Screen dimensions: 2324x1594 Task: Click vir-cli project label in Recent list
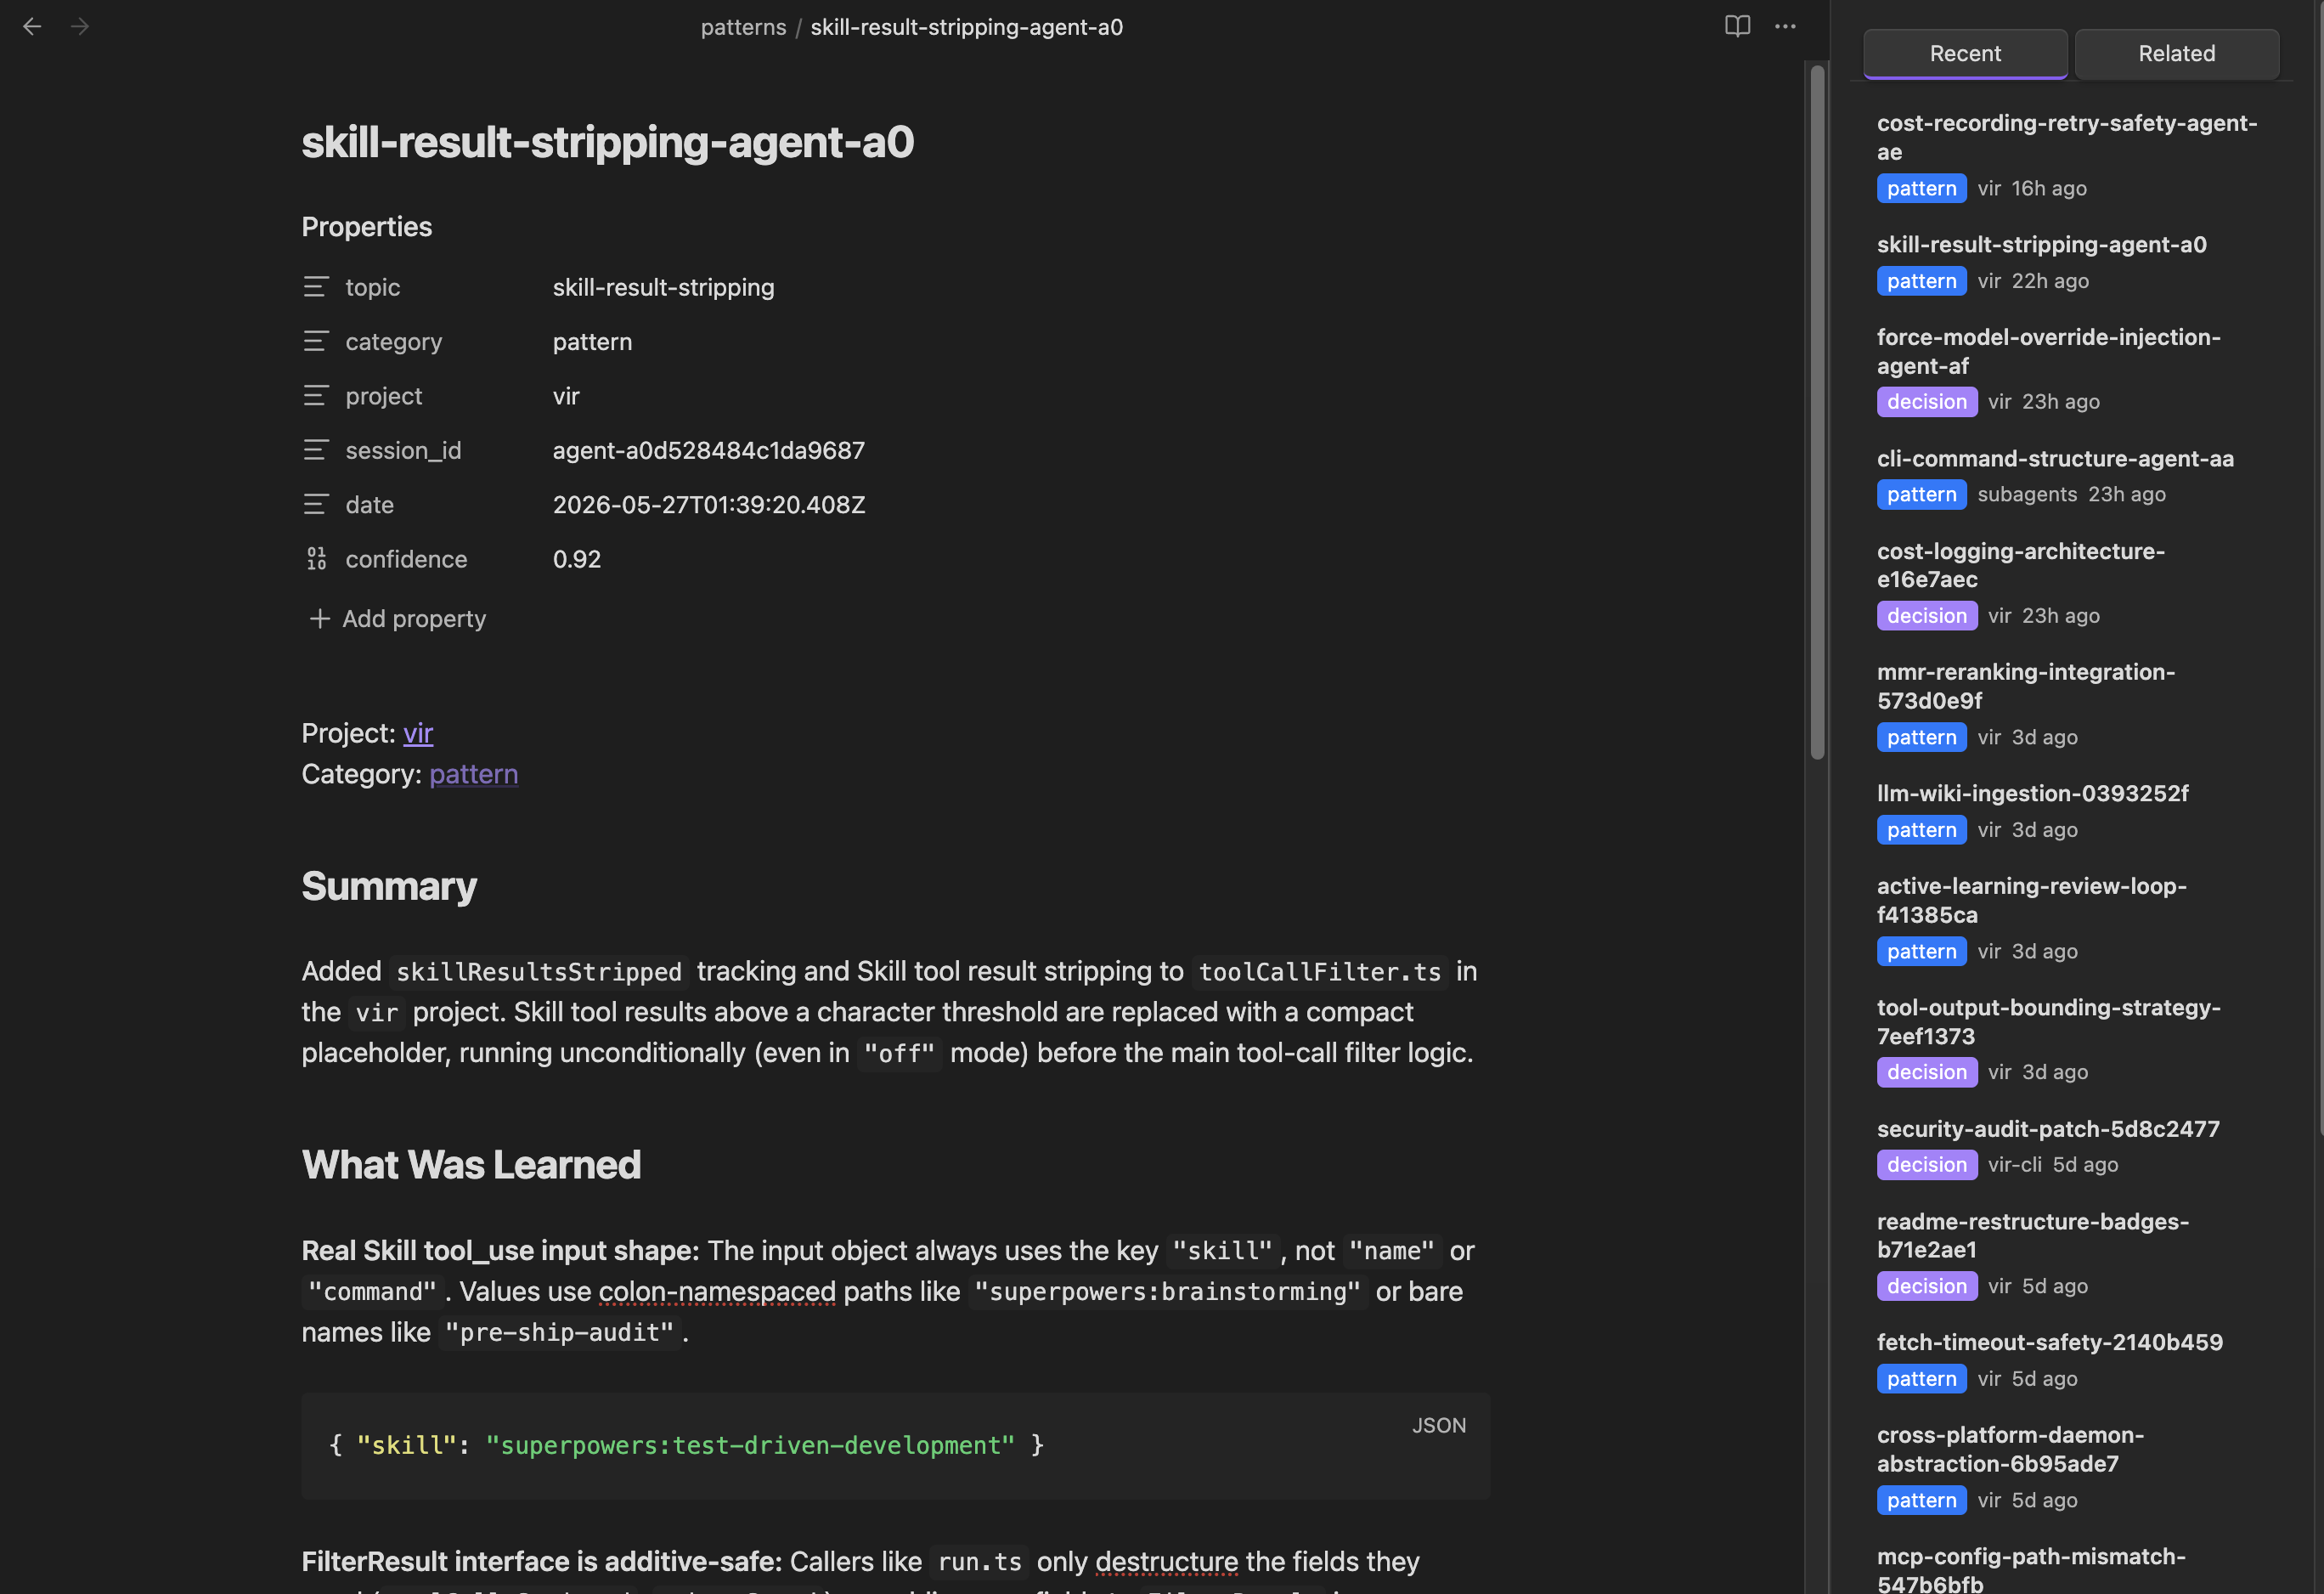pyautogui.click(x=2014, y=1165)
